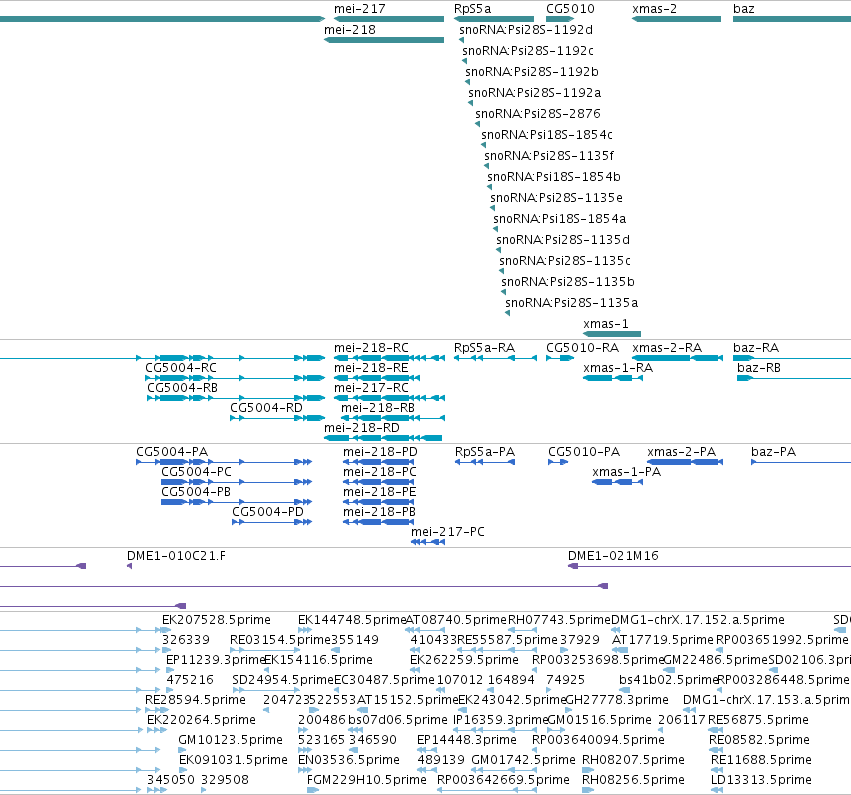Viewport: 851px width, 795px height.
Task: Select EST FGM229H10.5prime
Action: point(366,780)
